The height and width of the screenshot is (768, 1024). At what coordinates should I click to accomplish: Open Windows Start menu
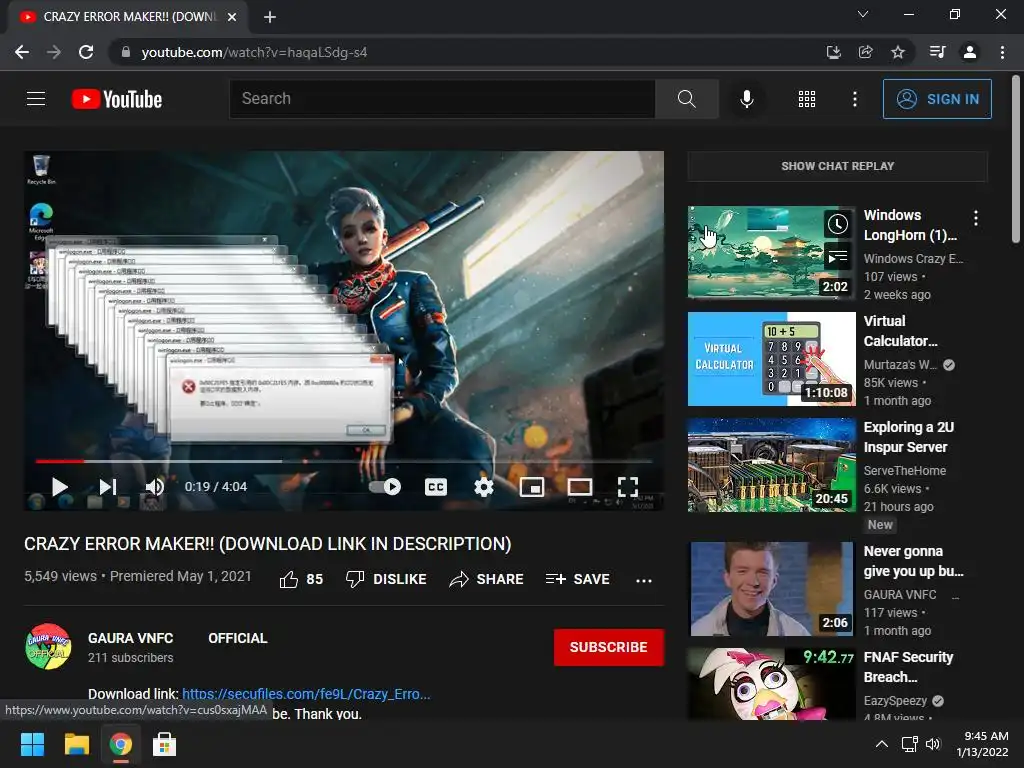click(32, 744)
